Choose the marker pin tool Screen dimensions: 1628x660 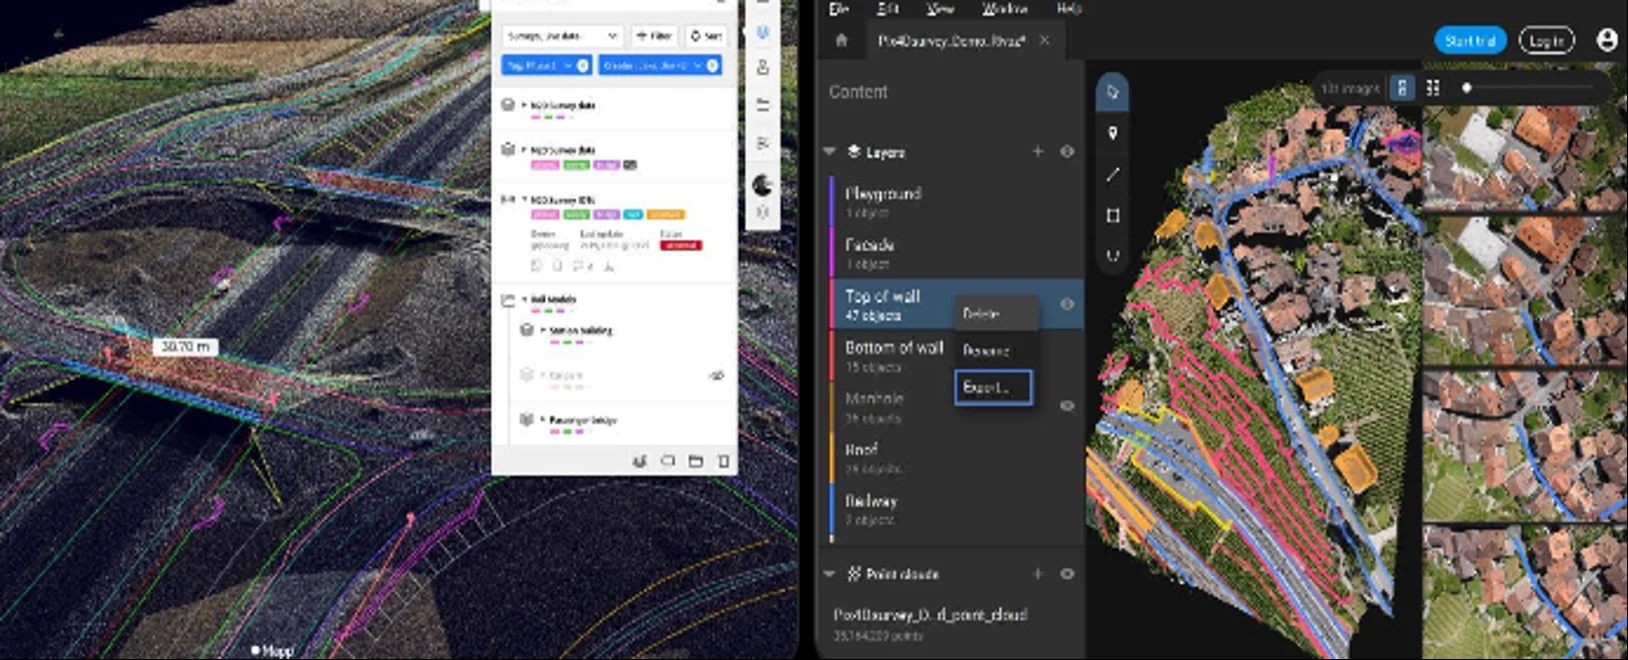(1112, 133)
